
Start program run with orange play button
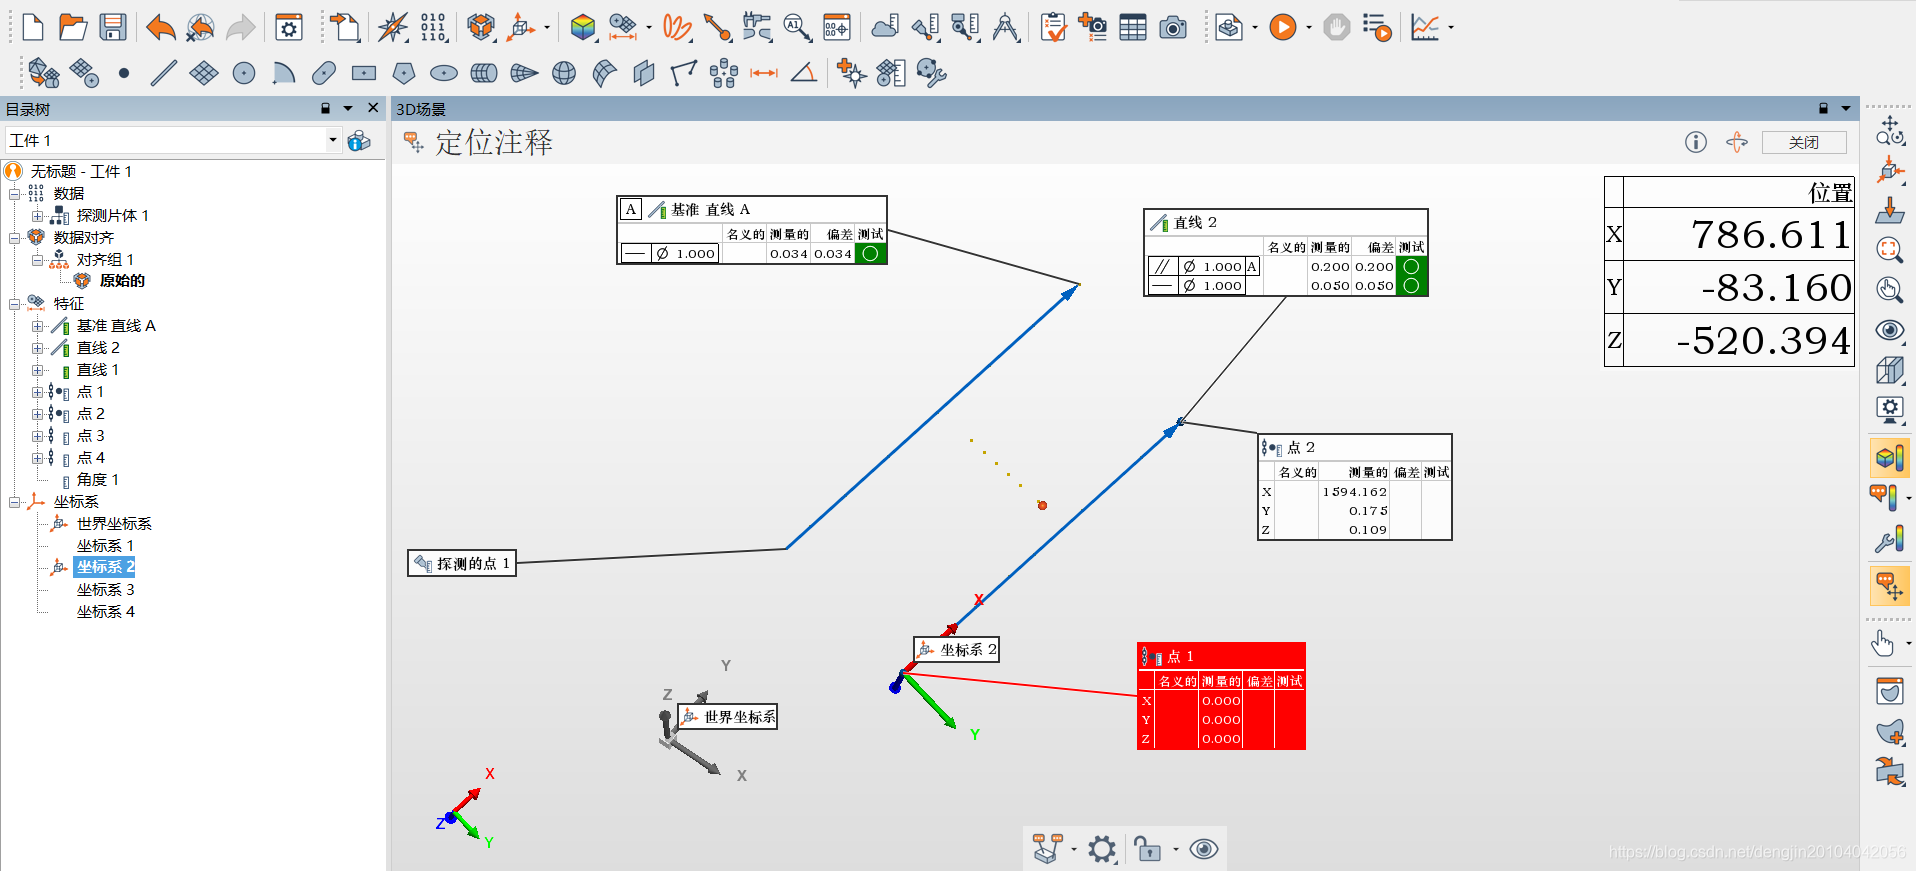tap(1283, 27)
